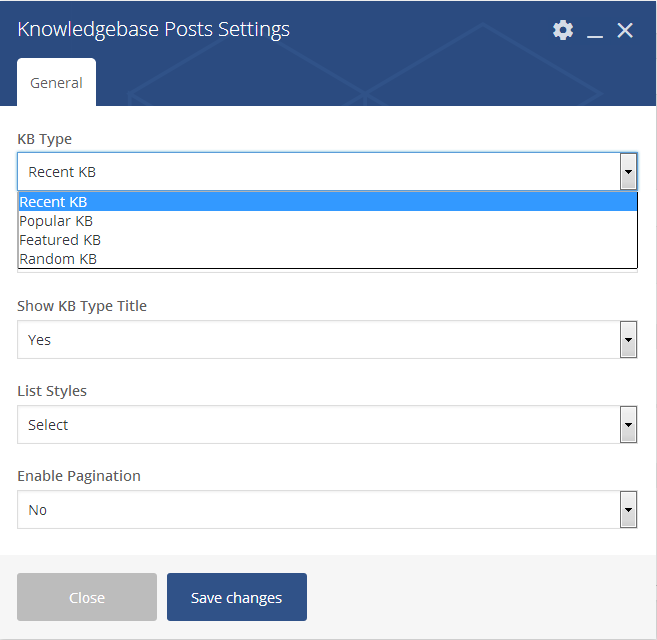This screenshot has width=657, height=640.
Task: Collapse KB Type list via its arrow button
Action: point(628,172)
